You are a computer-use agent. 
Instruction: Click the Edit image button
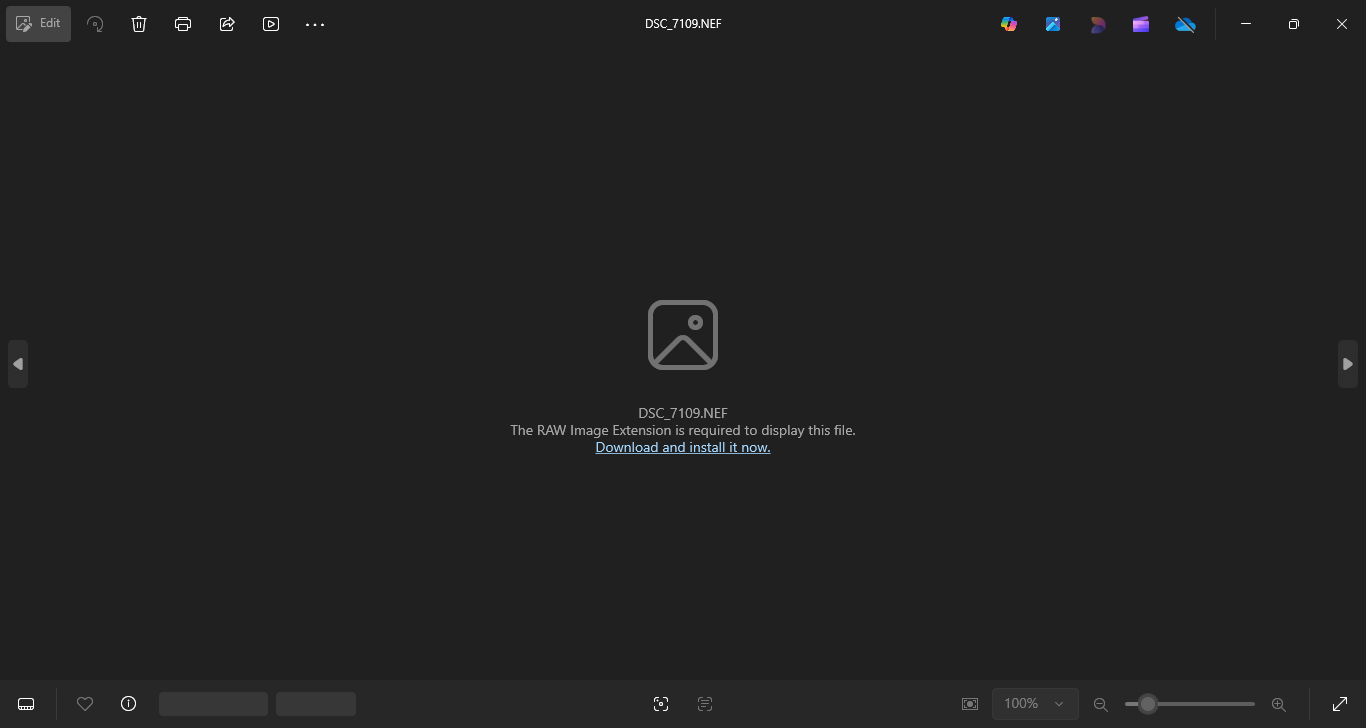[x=38, y=24]
